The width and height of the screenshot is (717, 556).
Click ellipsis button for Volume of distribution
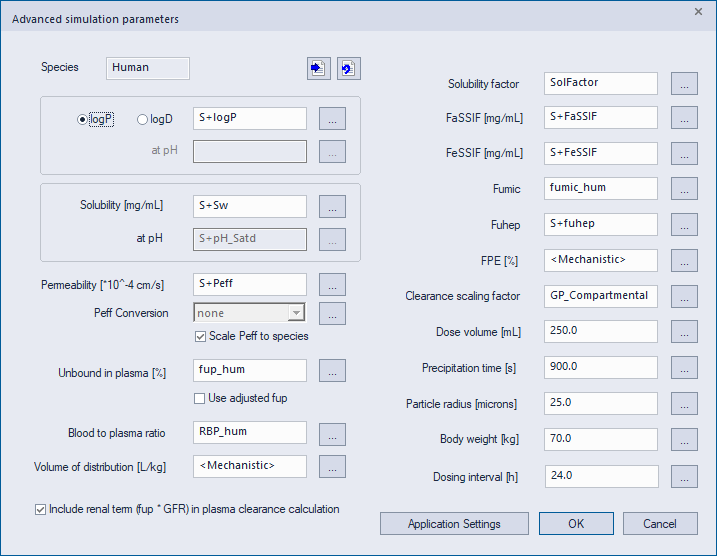(x=332, y=466)
